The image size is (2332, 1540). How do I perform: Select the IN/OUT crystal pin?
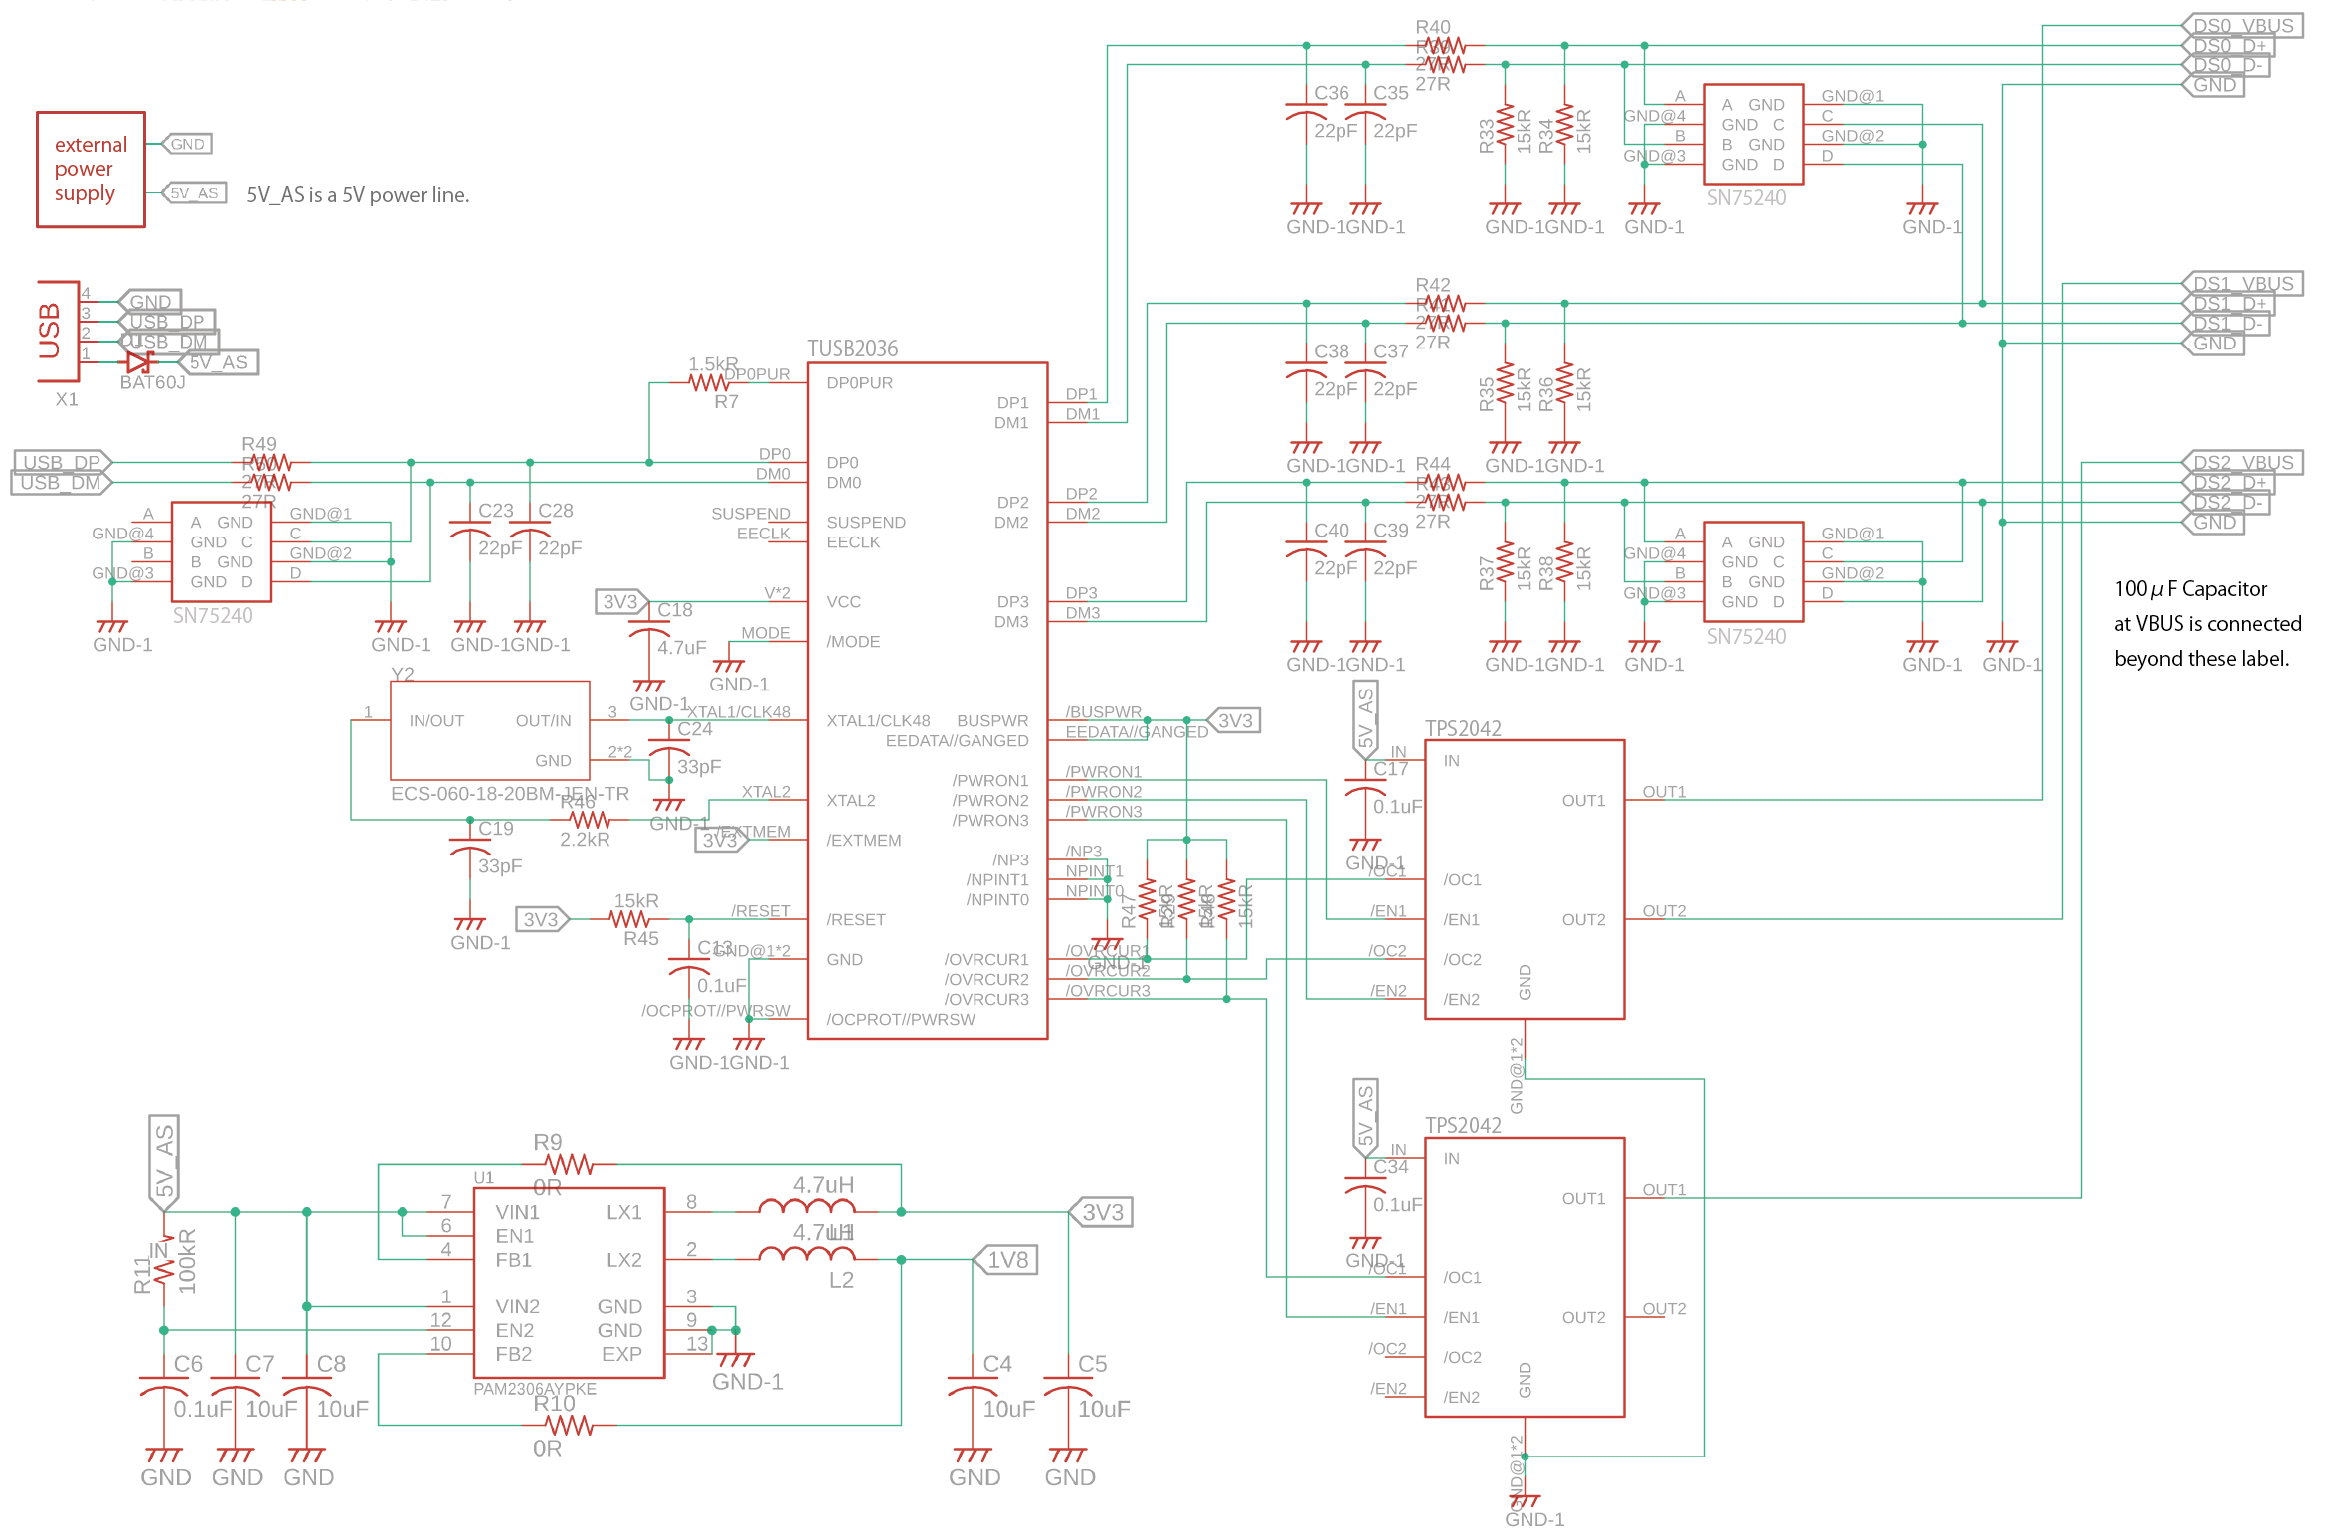pyautogui.click(x=437, y=720)
